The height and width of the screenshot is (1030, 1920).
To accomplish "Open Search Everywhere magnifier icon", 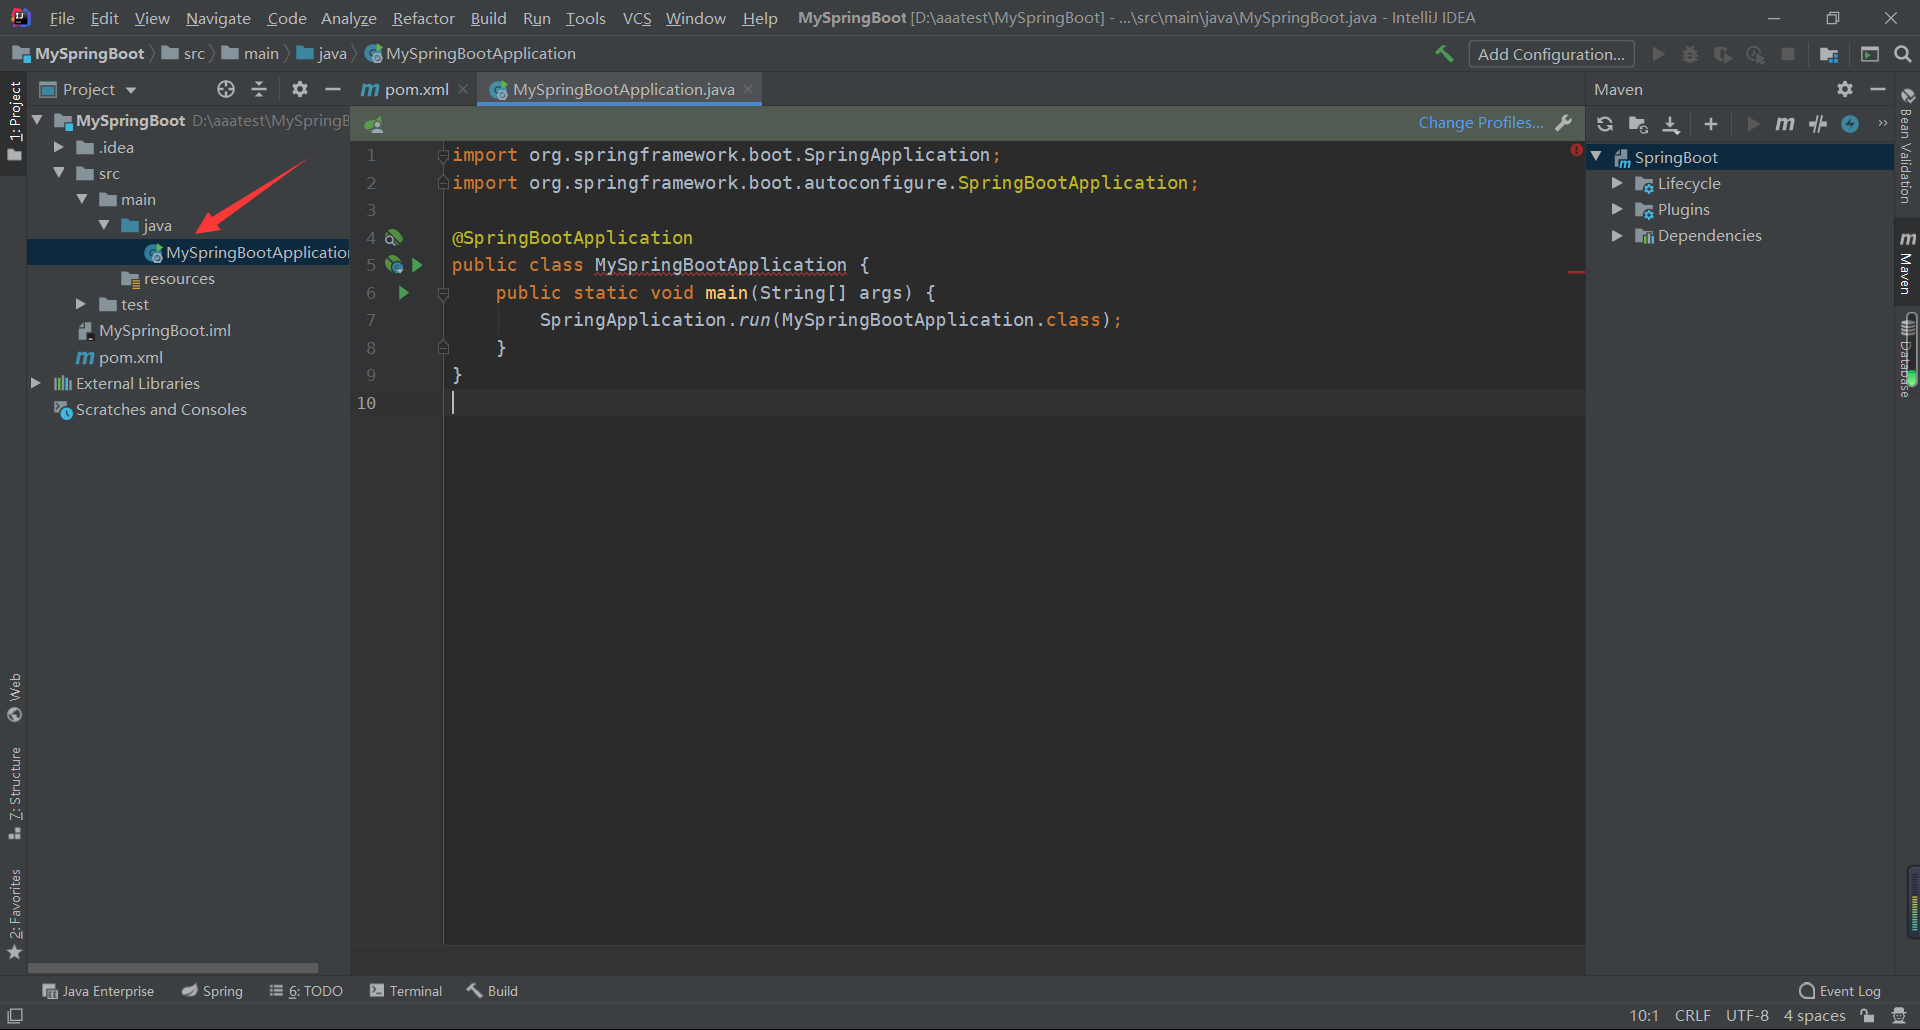I will pos(1903,54).
